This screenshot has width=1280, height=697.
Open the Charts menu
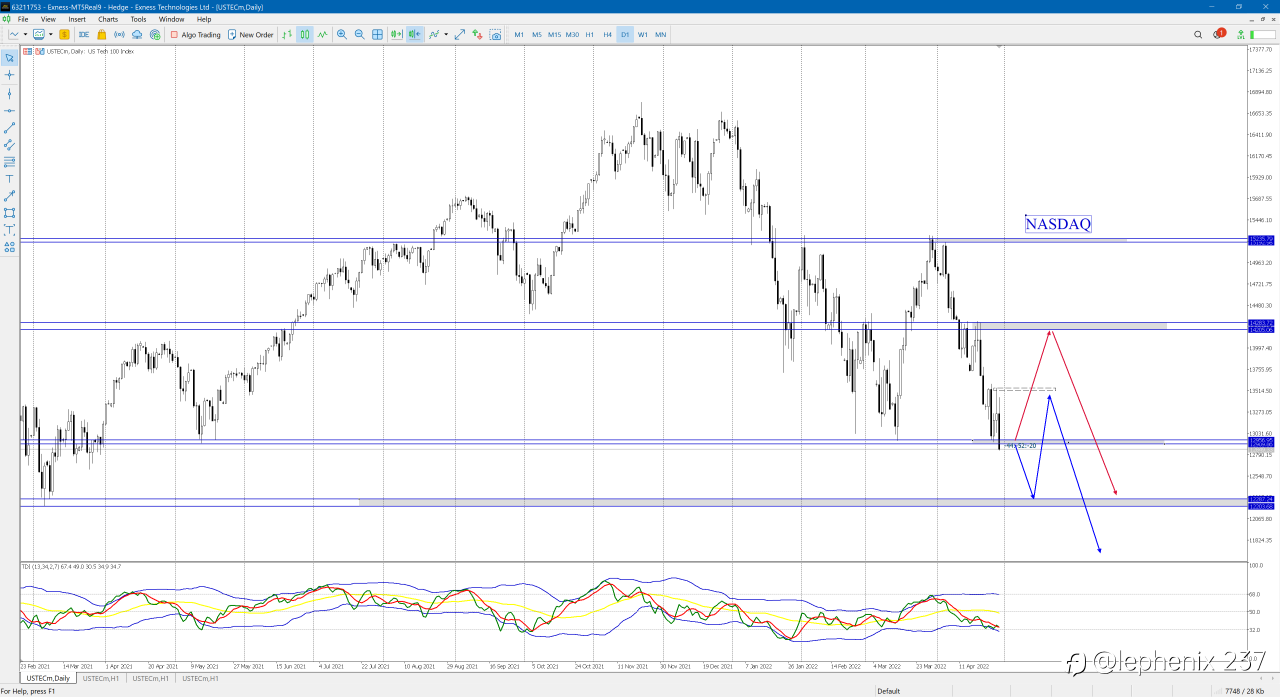pos(108,19)
